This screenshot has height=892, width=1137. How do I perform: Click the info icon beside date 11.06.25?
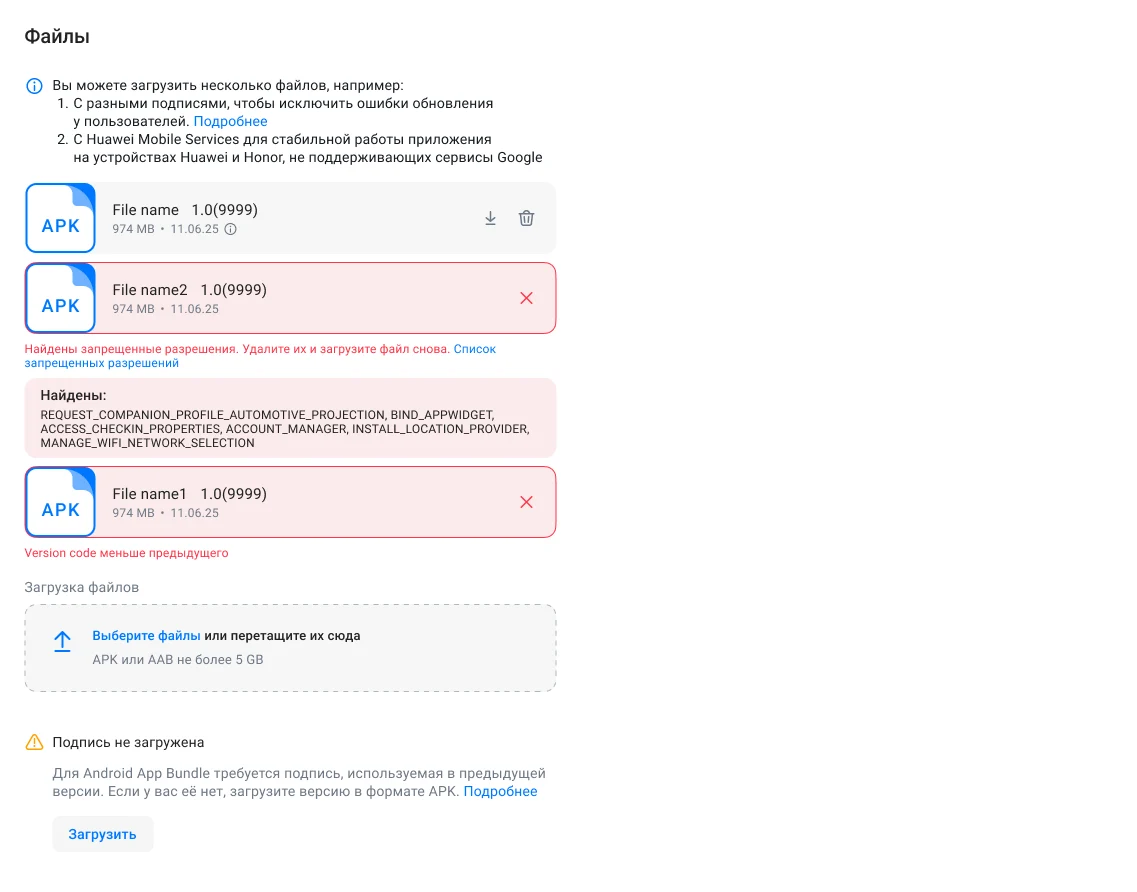(230, 229)
